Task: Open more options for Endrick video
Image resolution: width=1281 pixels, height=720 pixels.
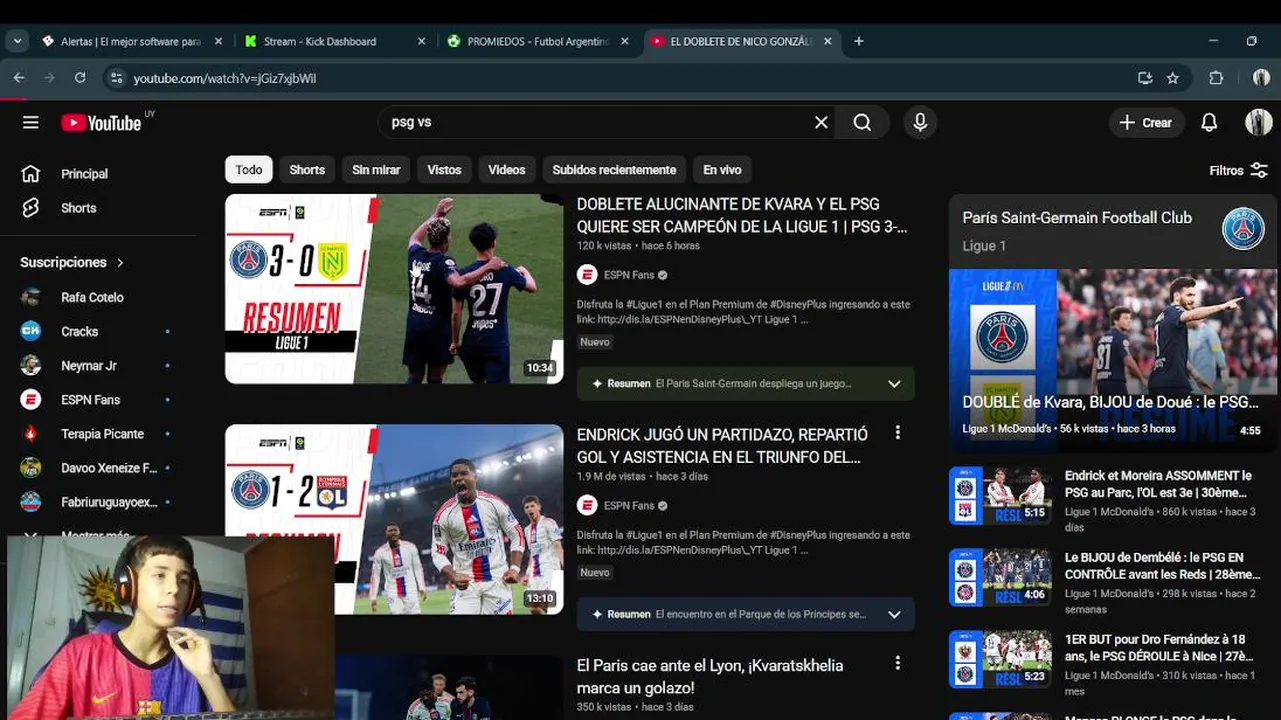Action: pyautogui.click(x=897, y=433)
